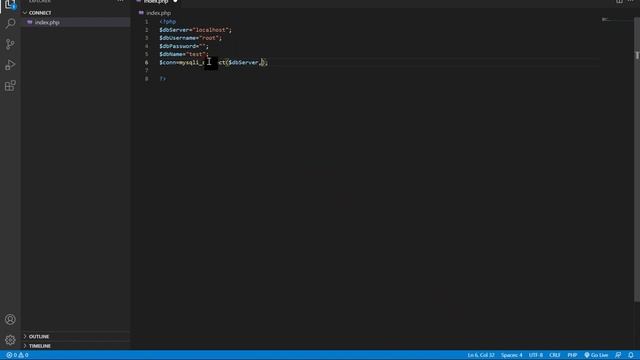640x360 pixels.
Task: Select PHP language mode in status bar
Action: pos(572,355)
